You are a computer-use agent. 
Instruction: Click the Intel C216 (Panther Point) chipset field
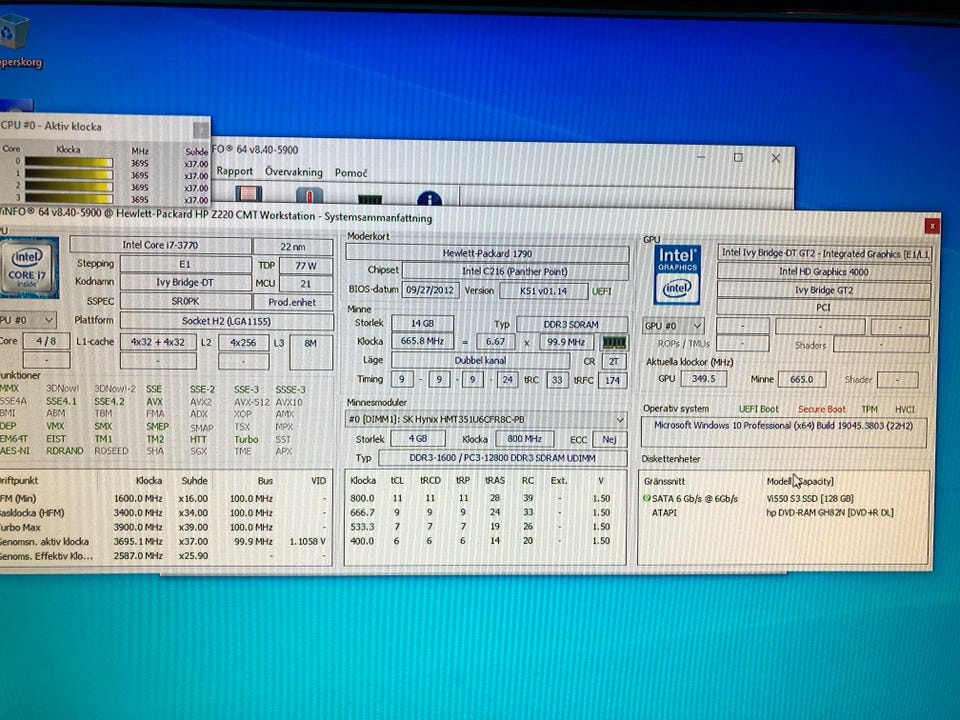pos(515,271)
